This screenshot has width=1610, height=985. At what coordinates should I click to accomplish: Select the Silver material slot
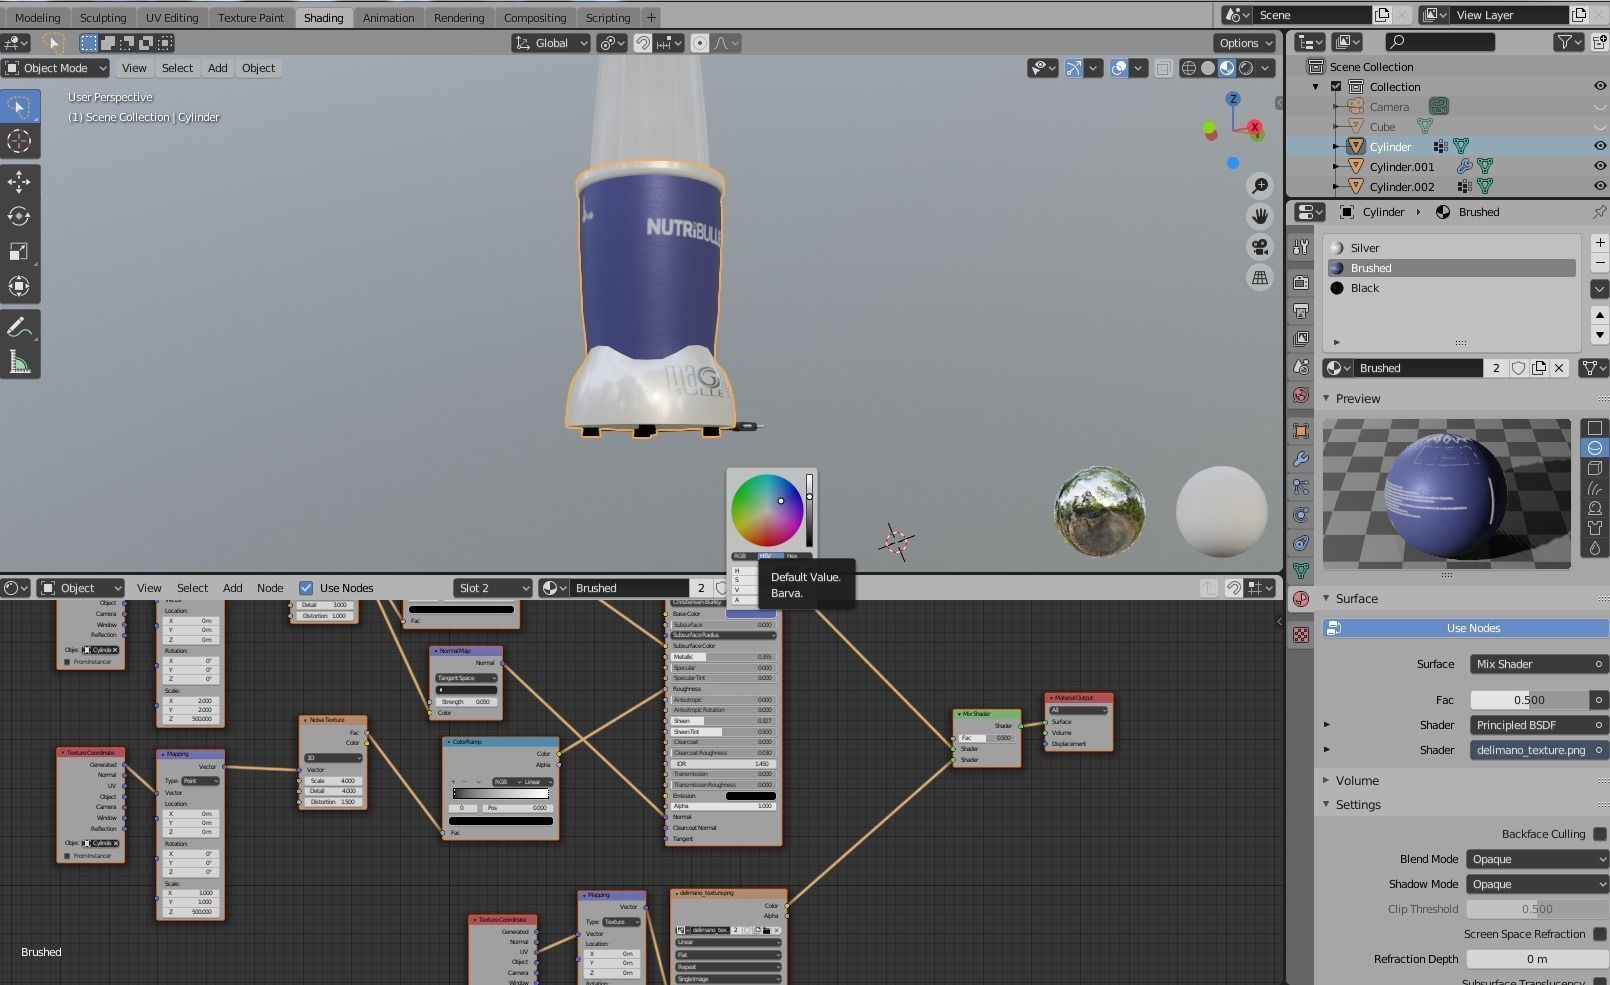pyautogui.click(x=1452, y=248)
